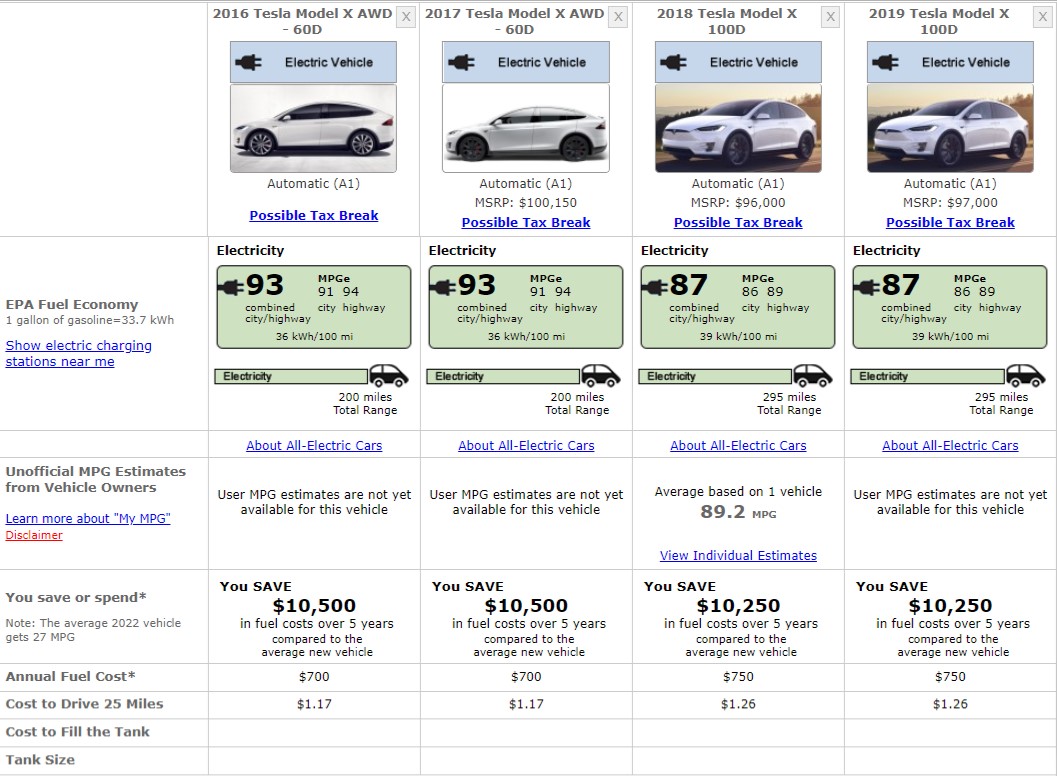Remove the 2019 Tesla Model X column with X
Viewport: 1057px width, 776px height.
(1042, 17)
